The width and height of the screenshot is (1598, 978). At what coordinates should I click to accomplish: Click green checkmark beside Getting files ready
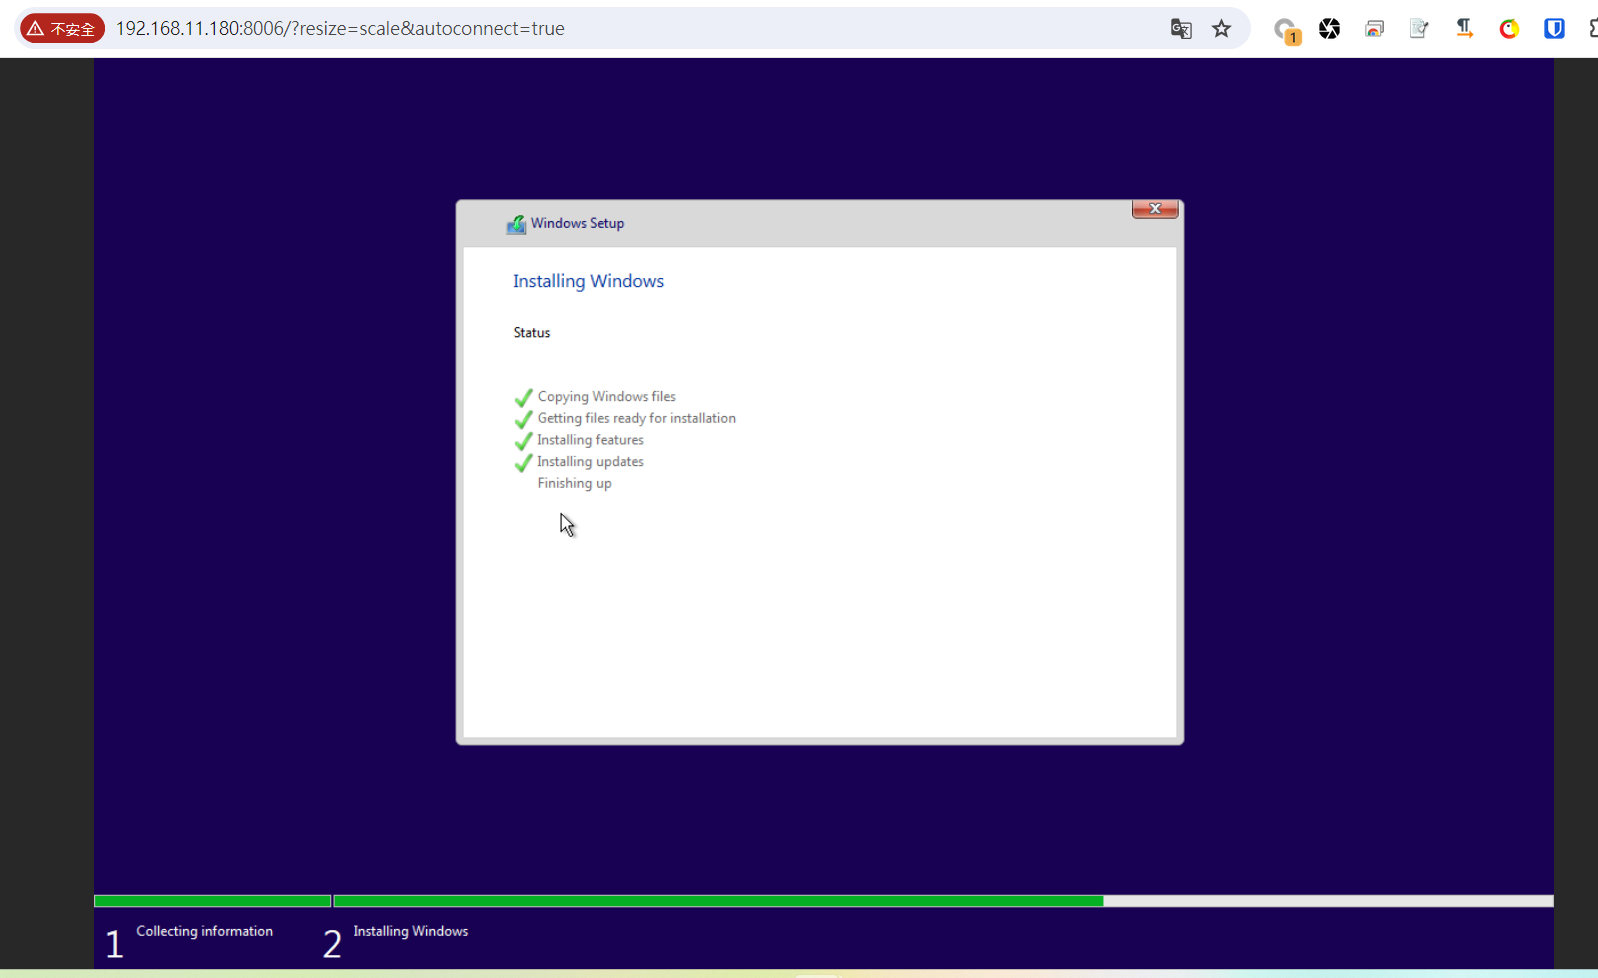[x=523, y=419]
